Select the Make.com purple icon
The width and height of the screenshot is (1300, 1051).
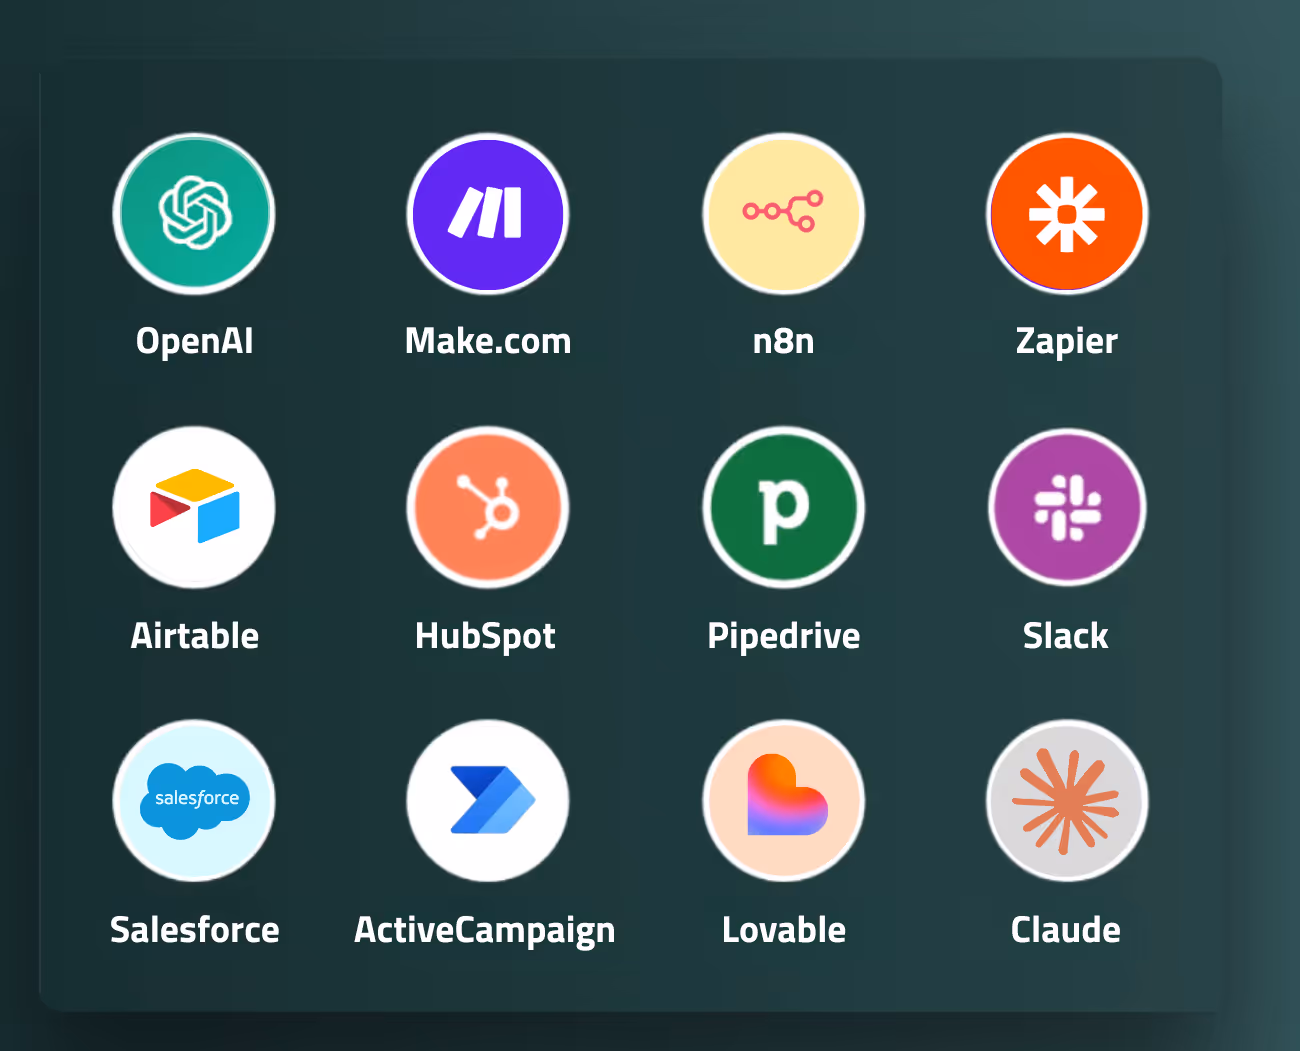(488, 214)
